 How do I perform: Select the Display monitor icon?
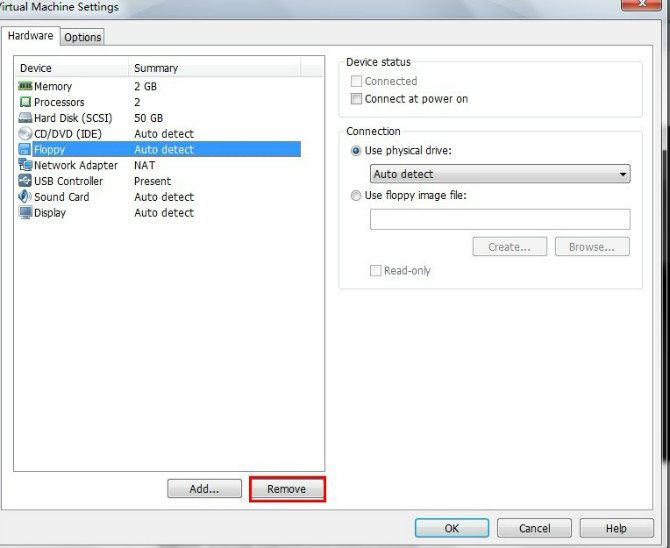[25, 213]
